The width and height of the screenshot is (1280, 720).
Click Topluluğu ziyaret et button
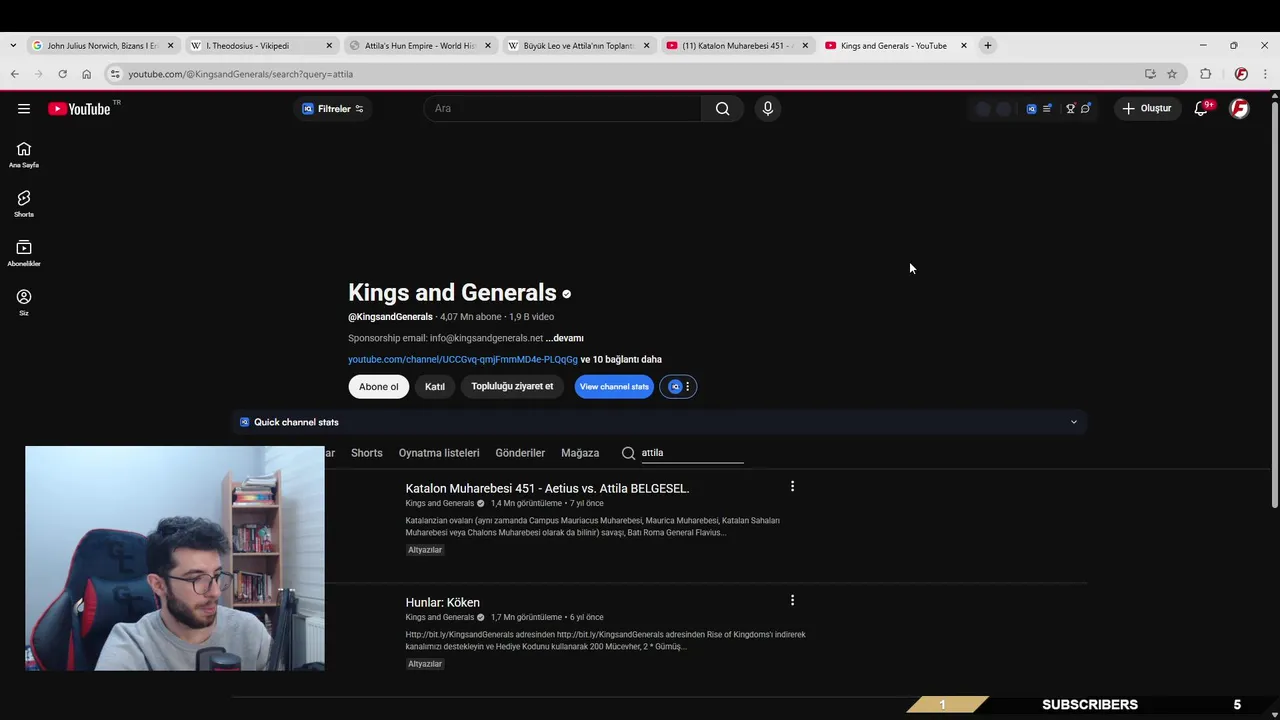click(512, 387)
